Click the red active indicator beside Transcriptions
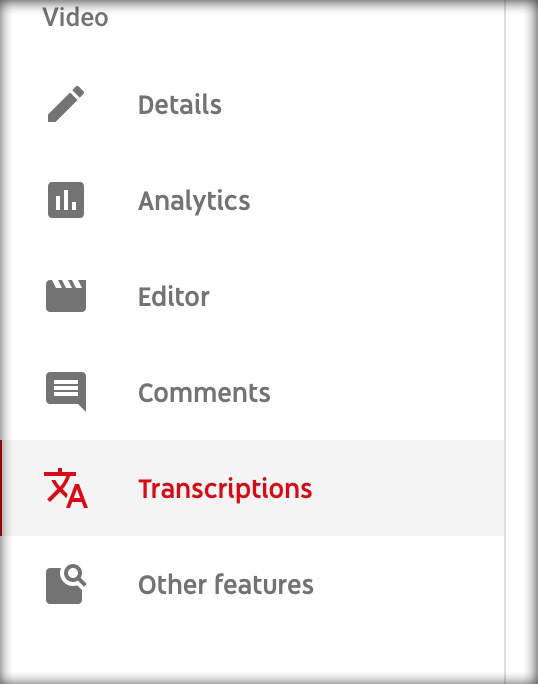This screenshot has width=538, height=684. 1,488
